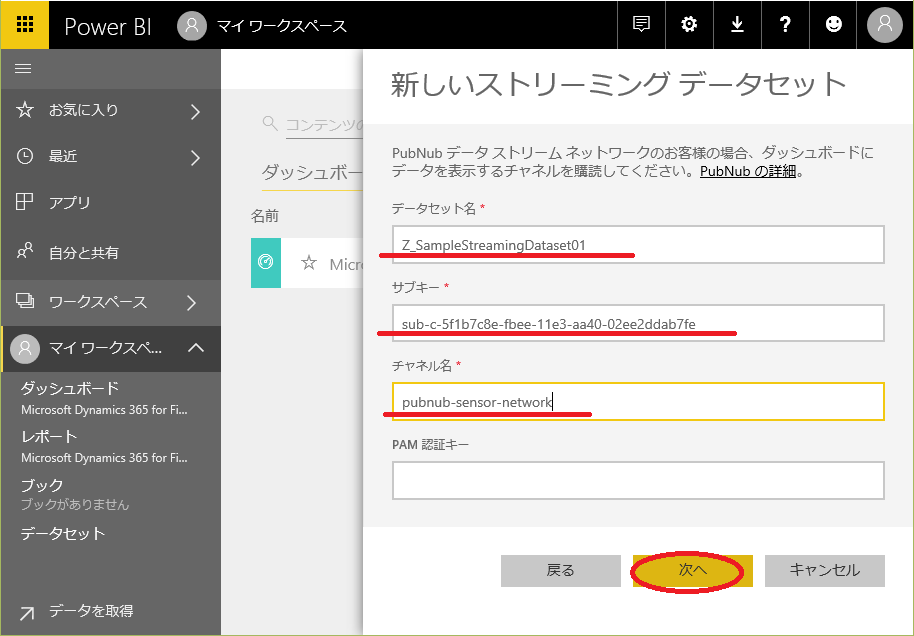The width and height of the screenshot is (914, 636).
Task: Favorite the dashboard with star icon
Action: click(309, 263)
